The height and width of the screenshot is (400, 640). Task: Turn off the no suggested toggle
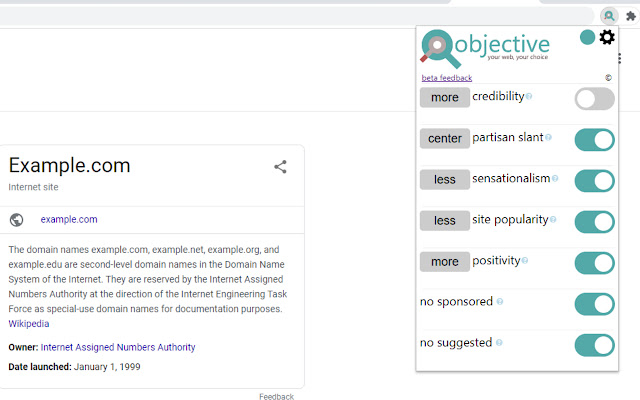[594, 345]
